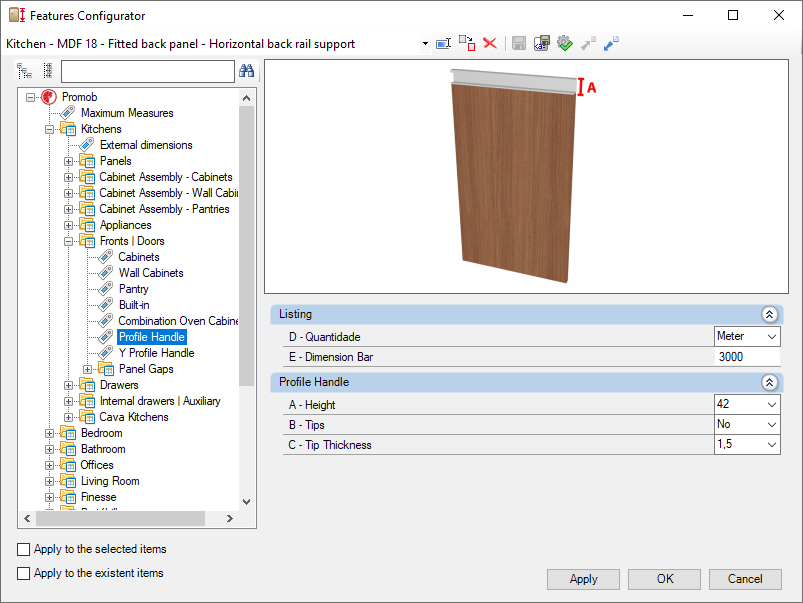Click tree vertical scrollbar up arrow
The height and width of the screenshot is (603, 803).
(246, 98)
